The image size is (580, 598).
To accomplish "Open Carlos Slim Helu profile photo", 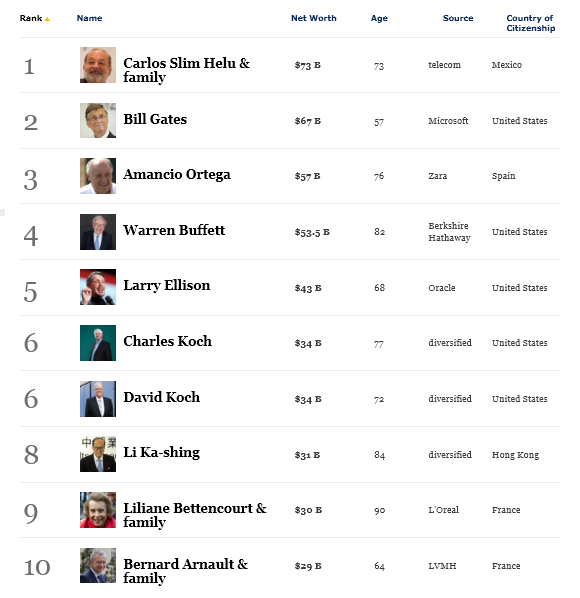I will tap(98, 65).
